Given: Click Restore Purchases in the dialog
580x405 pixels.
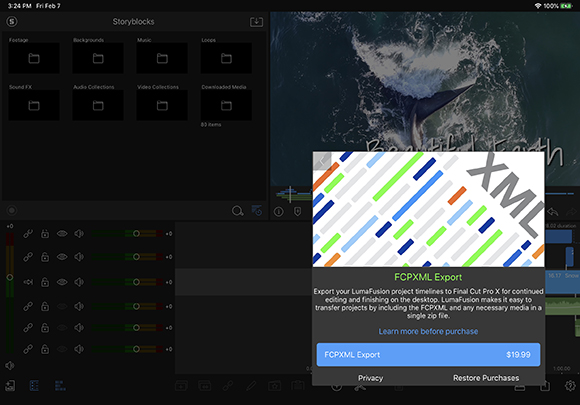Looking at the screenshot, I should [x=486, y=378].
